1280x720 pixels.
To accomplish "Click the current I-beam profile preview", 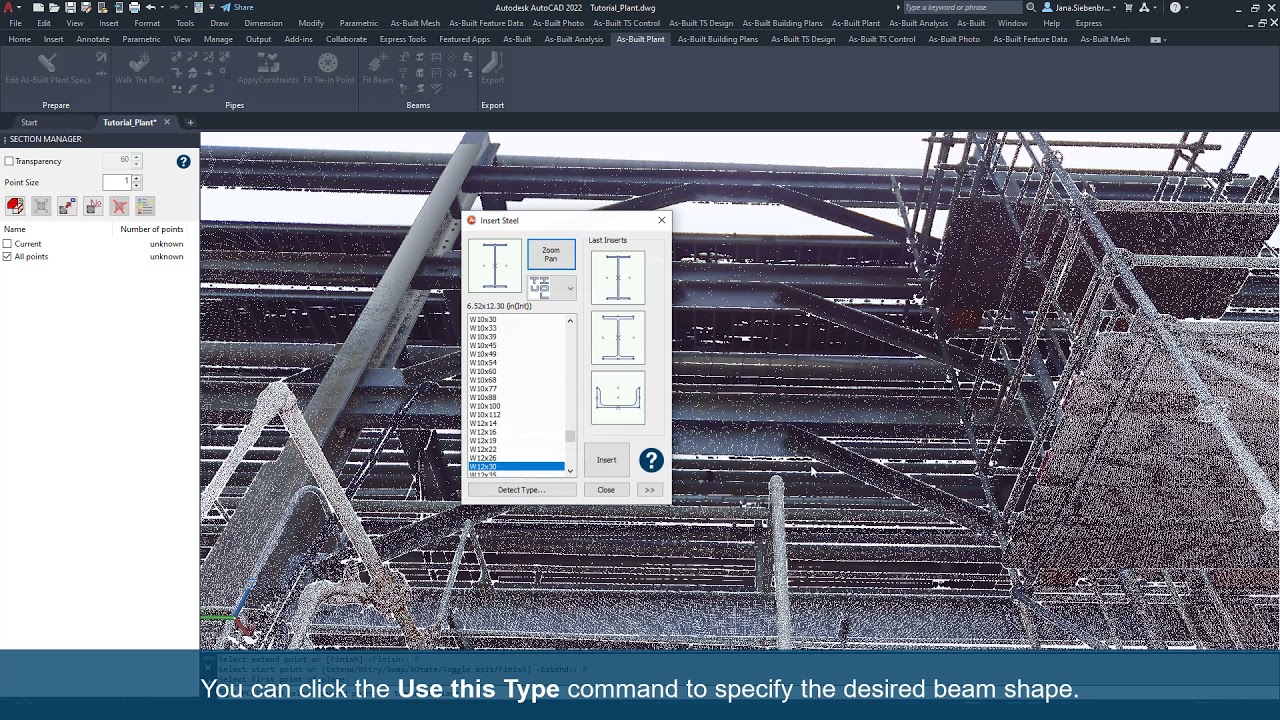I will click(495, 266).
